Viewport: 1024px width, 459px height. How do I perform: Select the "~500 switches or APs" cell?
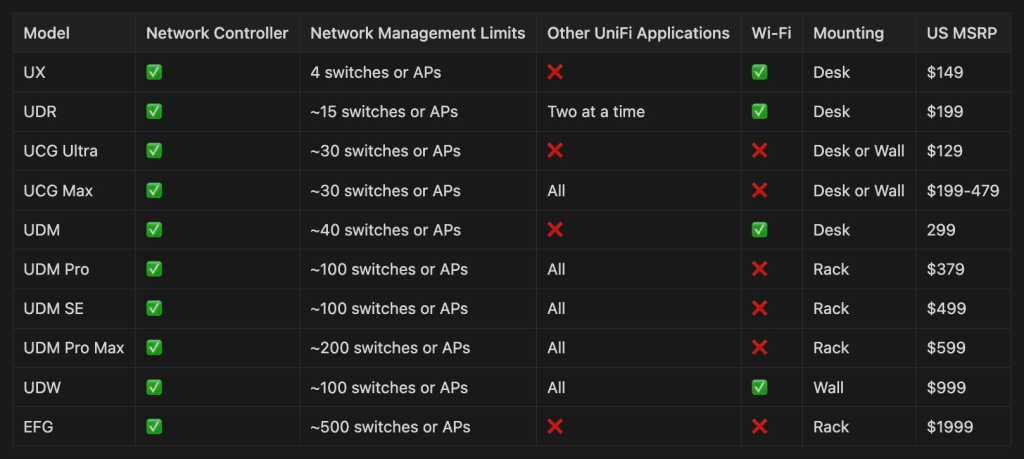point(390,427)
